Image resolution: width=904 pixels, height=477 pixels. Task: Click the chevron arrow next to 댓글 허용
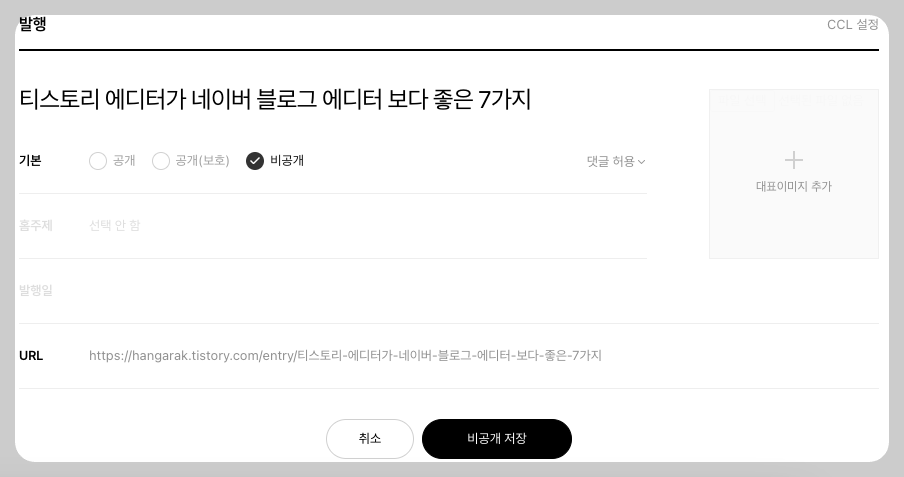point(642,162)
